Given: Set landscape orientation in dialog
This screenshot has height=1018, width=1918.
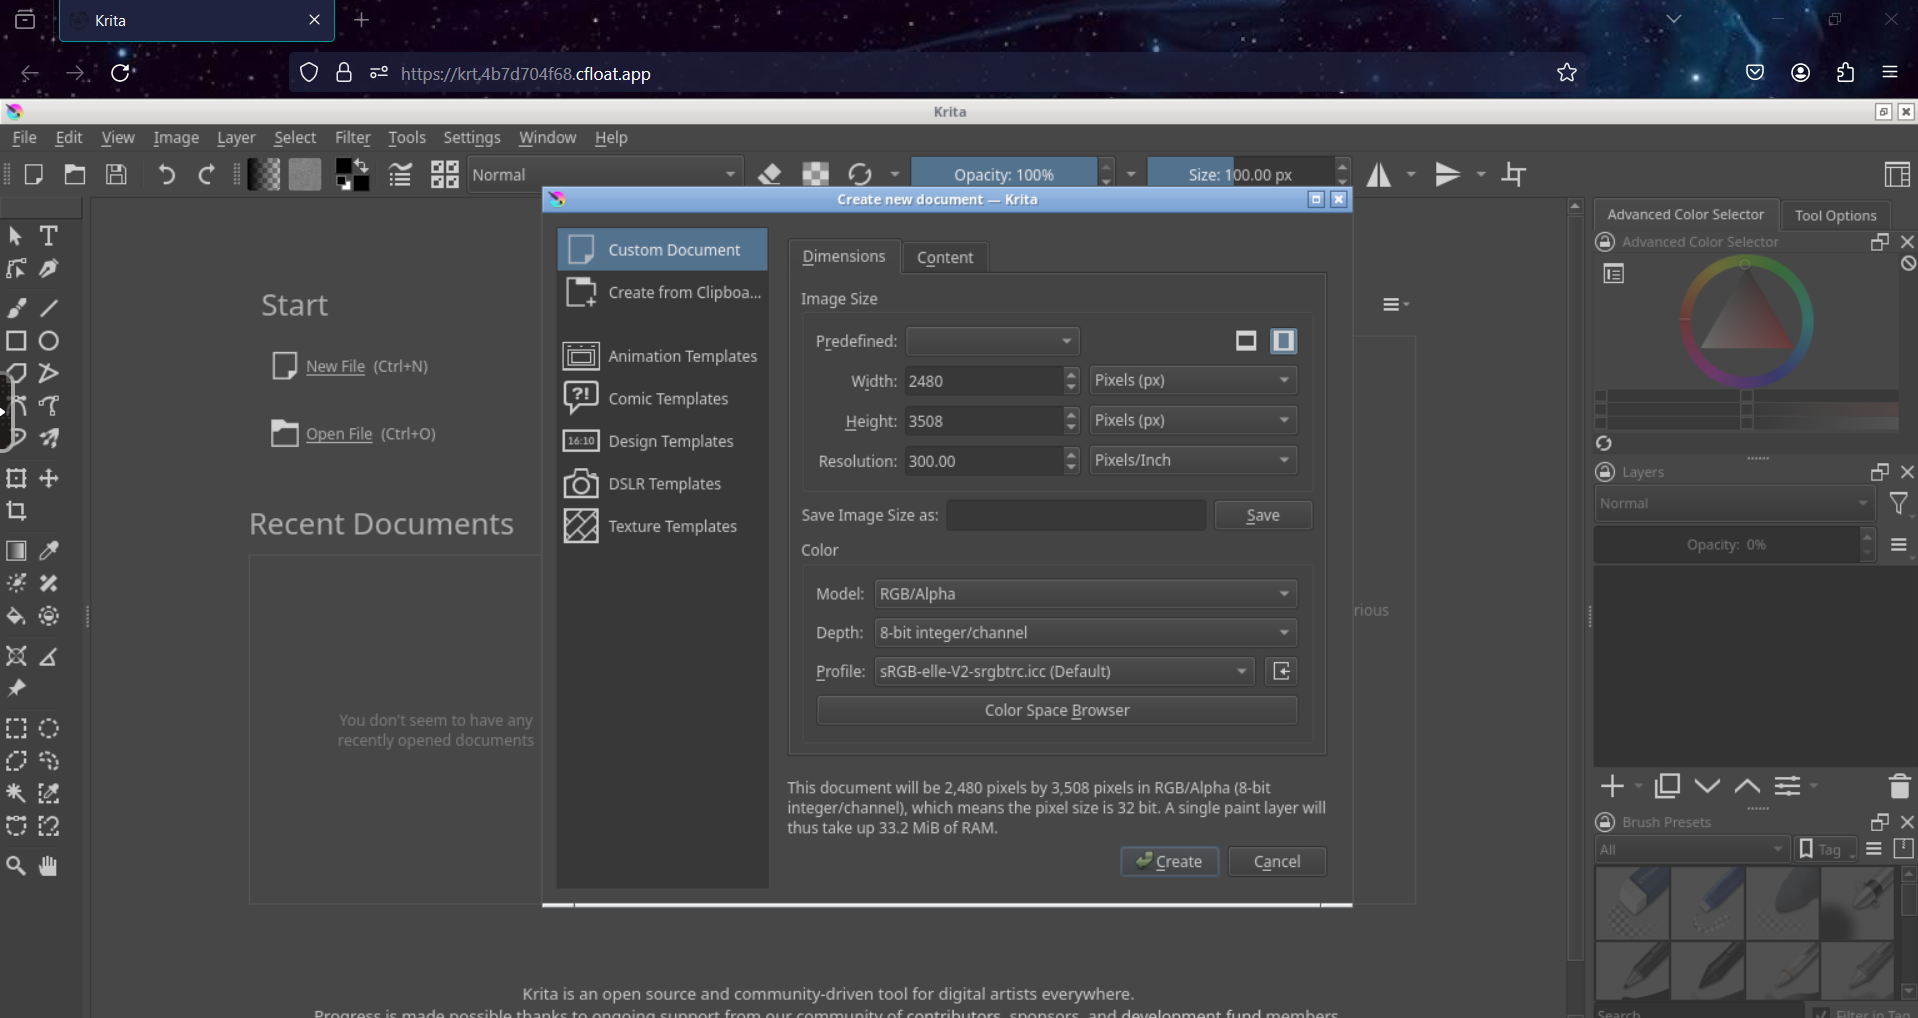Looking at the screenshot, I should click(1245, 341).
